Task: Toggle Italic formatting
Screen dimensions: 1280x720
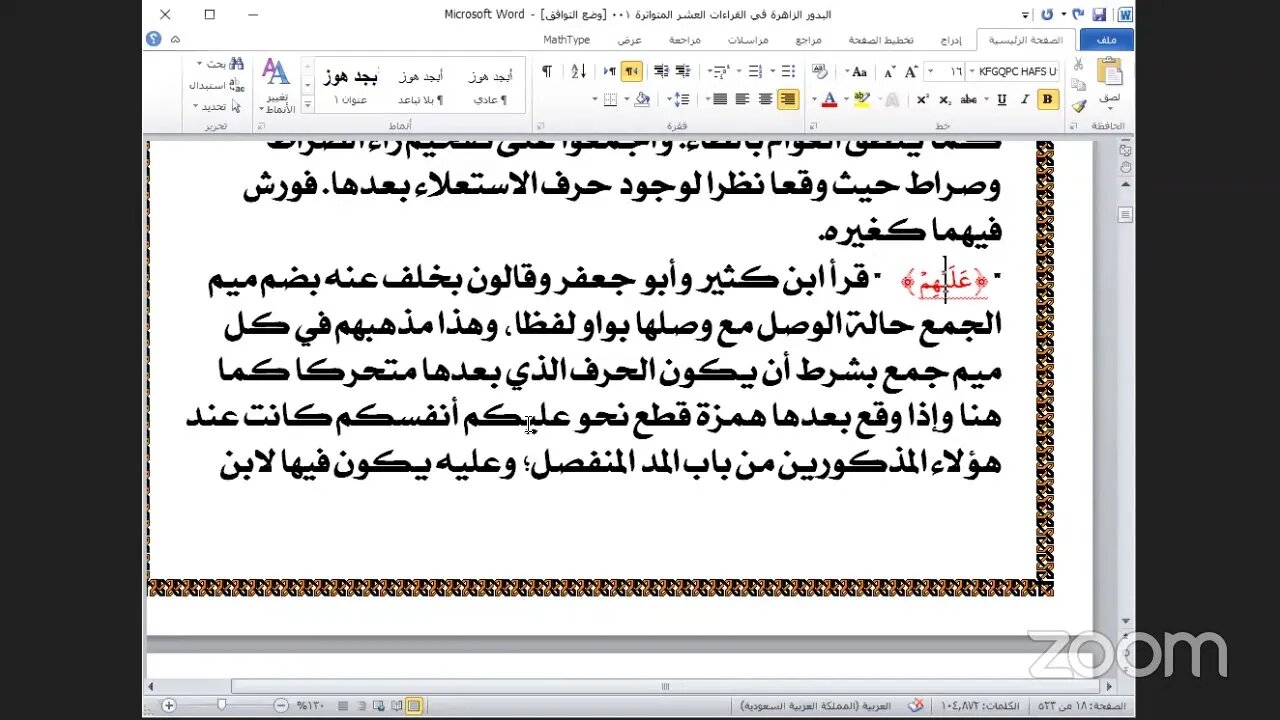Action: click(x=1025, y=99)
